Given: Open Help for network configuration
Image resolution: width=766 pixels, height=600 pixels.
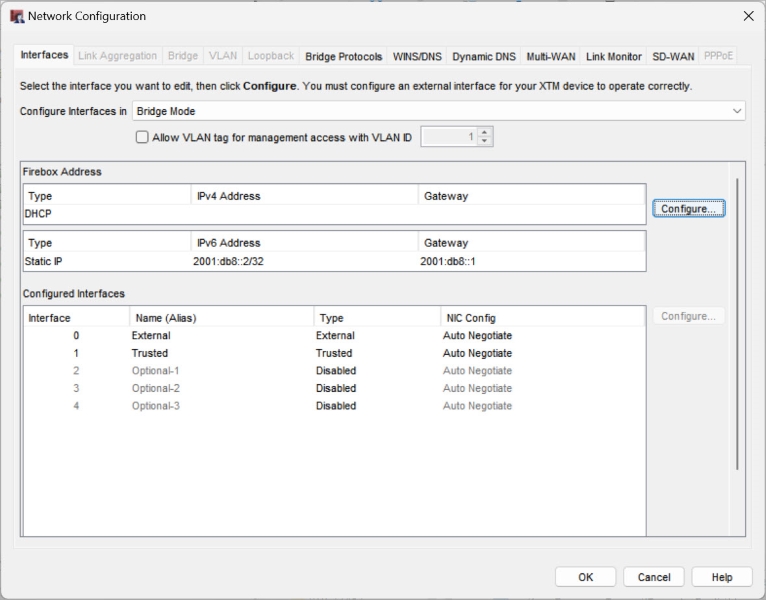Looking at the screenshot, I should coord(722,577).
